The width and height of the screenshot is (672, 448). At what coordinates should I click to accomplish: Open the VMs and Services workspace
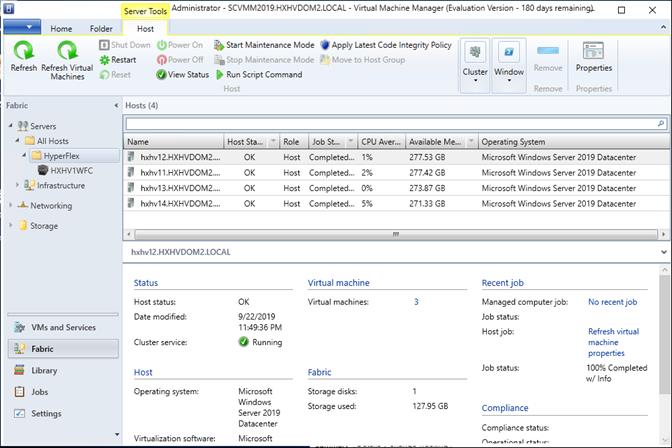63,328
